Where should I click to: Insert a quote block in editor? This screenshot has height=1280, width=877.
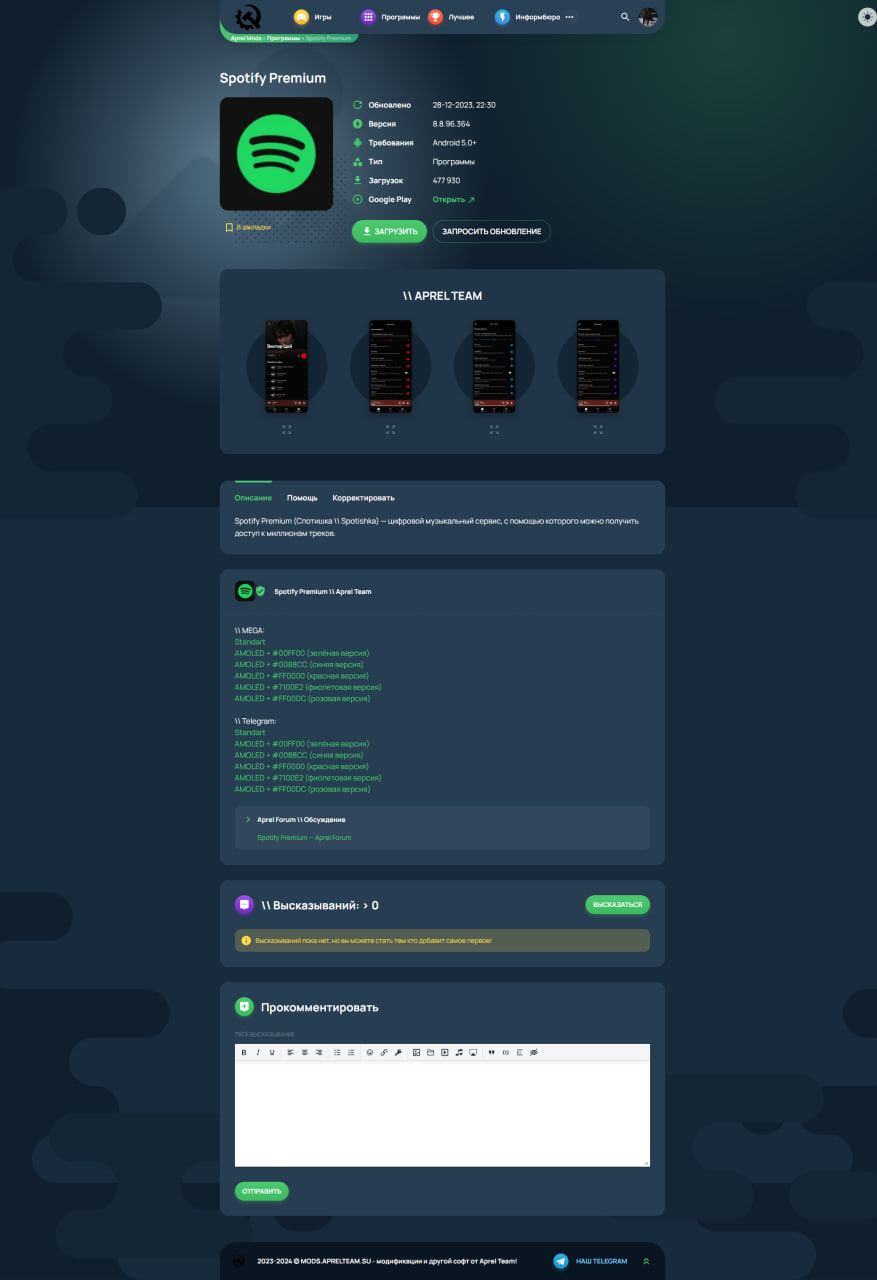click(491, 1052)
